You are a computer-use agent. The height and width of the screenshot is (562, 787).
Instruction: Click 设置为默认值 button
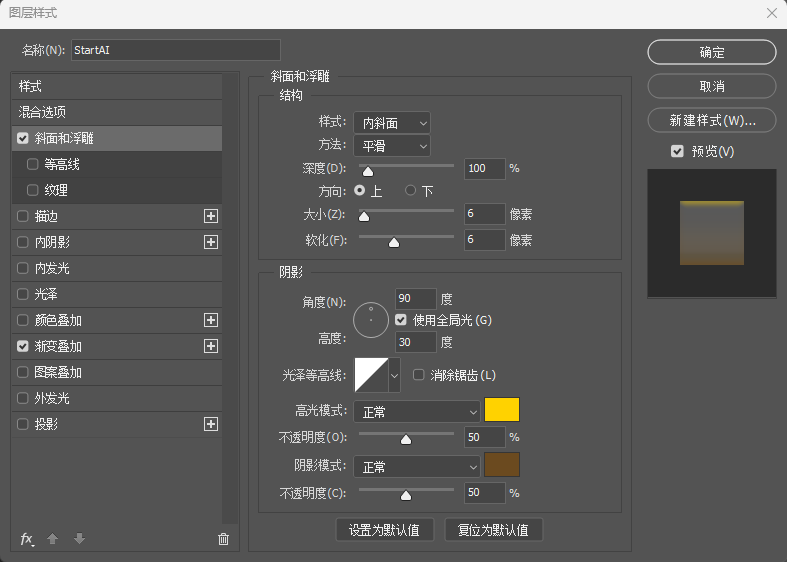click(384, 530)
